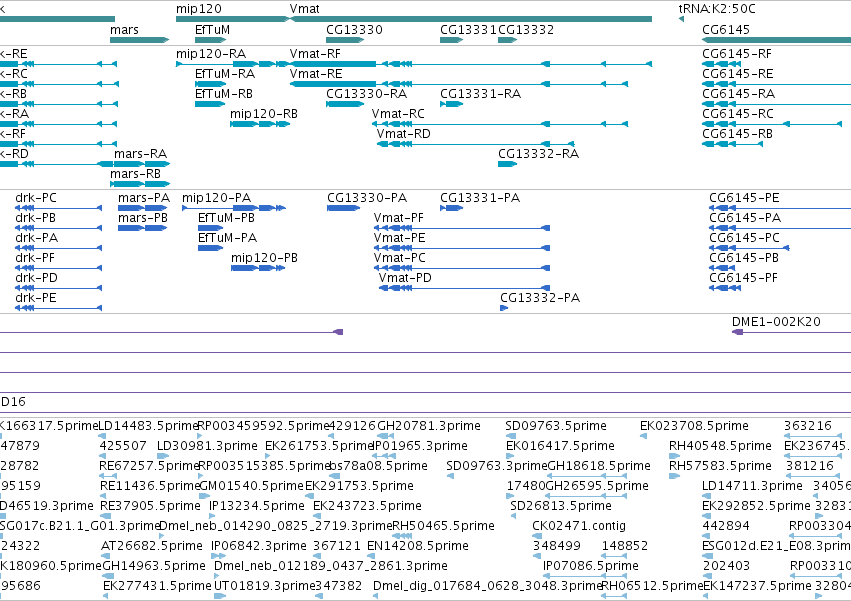Select the LD14711.3prime EST label
Image resolution: width=851 pixels, height=601 pixels.
tap(752, 486)
